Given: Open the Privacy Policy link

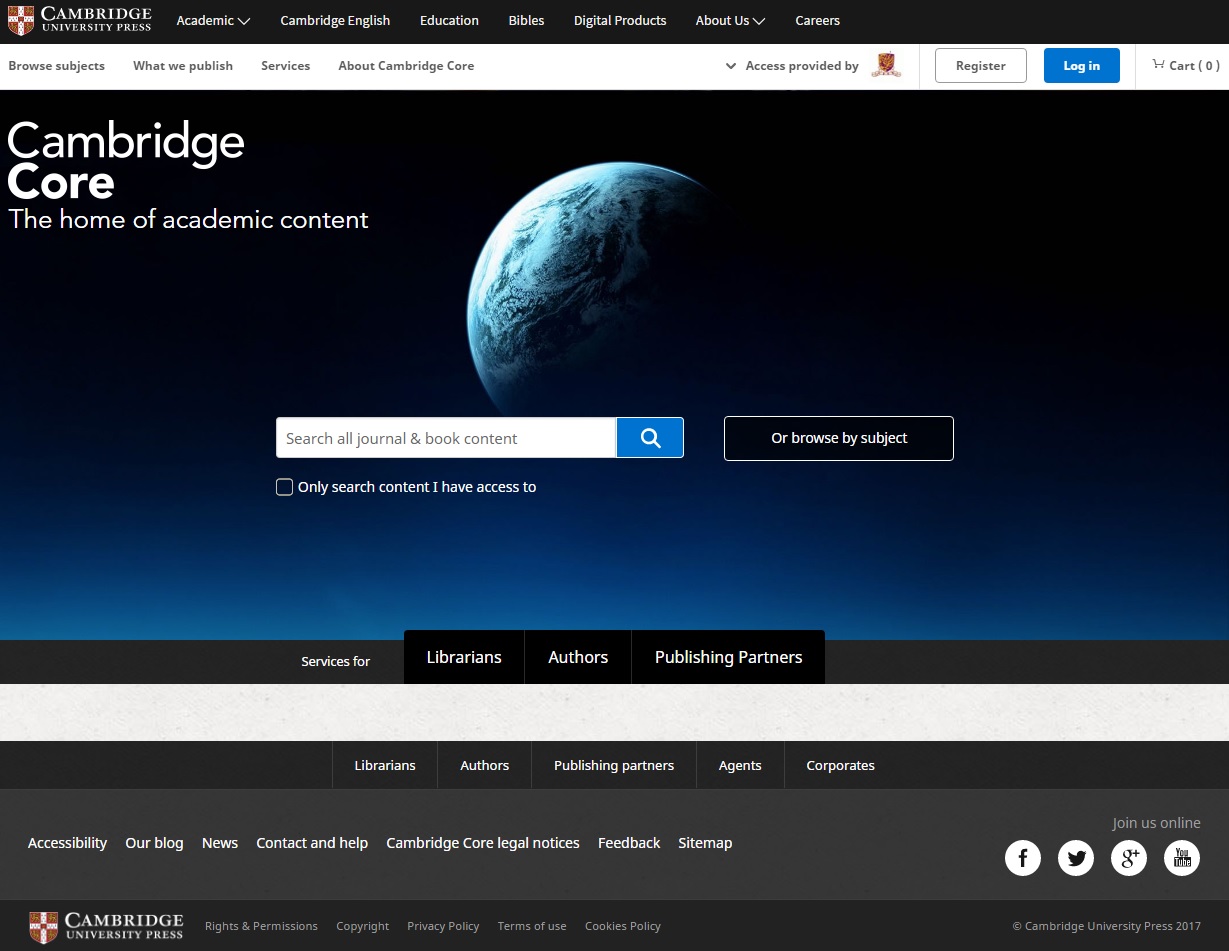Looking at the screenshot, I should click(443, 926).
